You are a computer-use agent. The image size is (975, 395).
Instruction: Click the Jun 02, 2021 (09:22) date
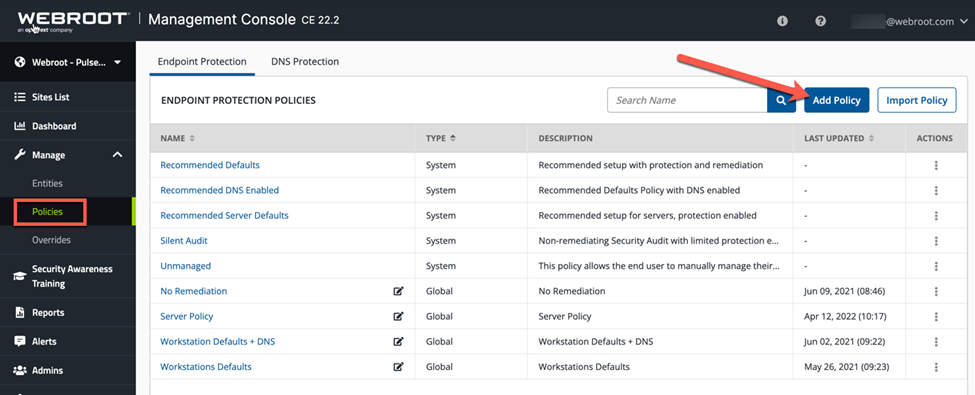pos(844,342)
